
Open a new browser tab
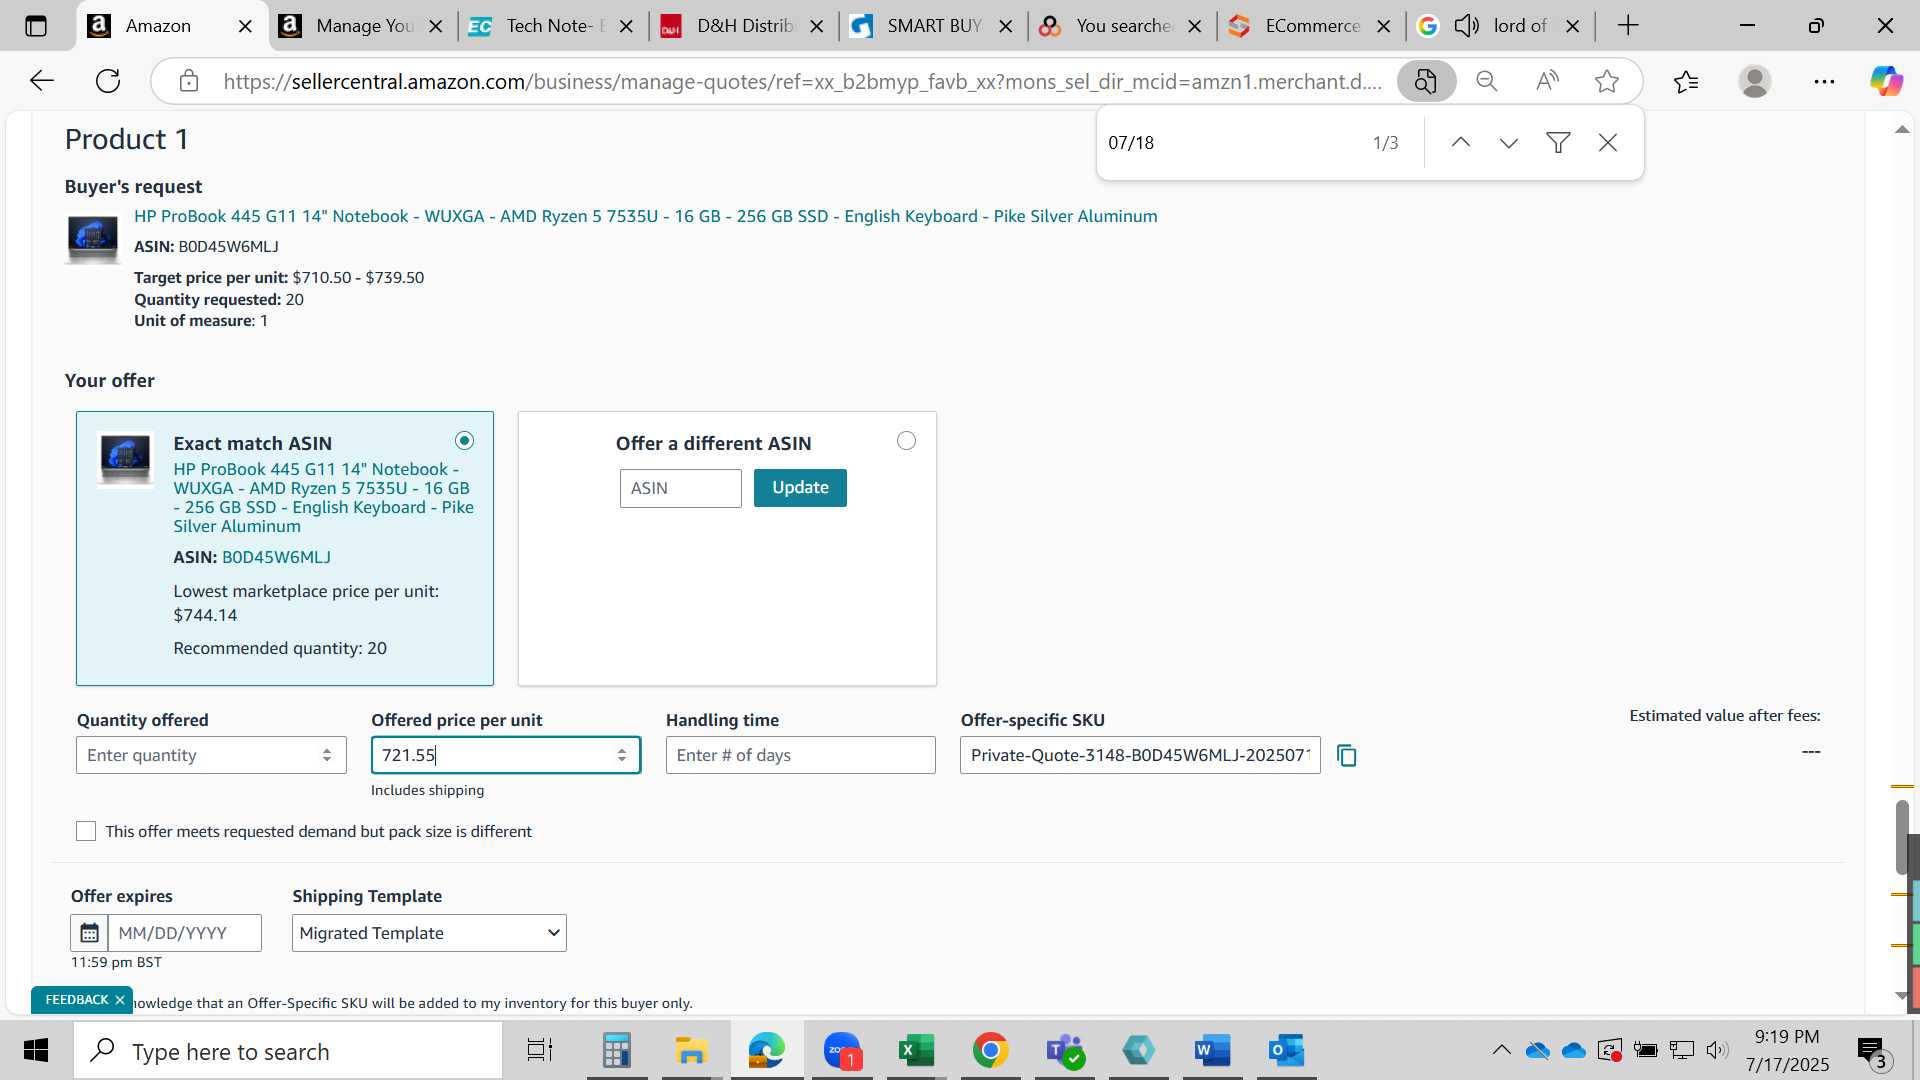pyautogui.click(x=1628, y=26)
